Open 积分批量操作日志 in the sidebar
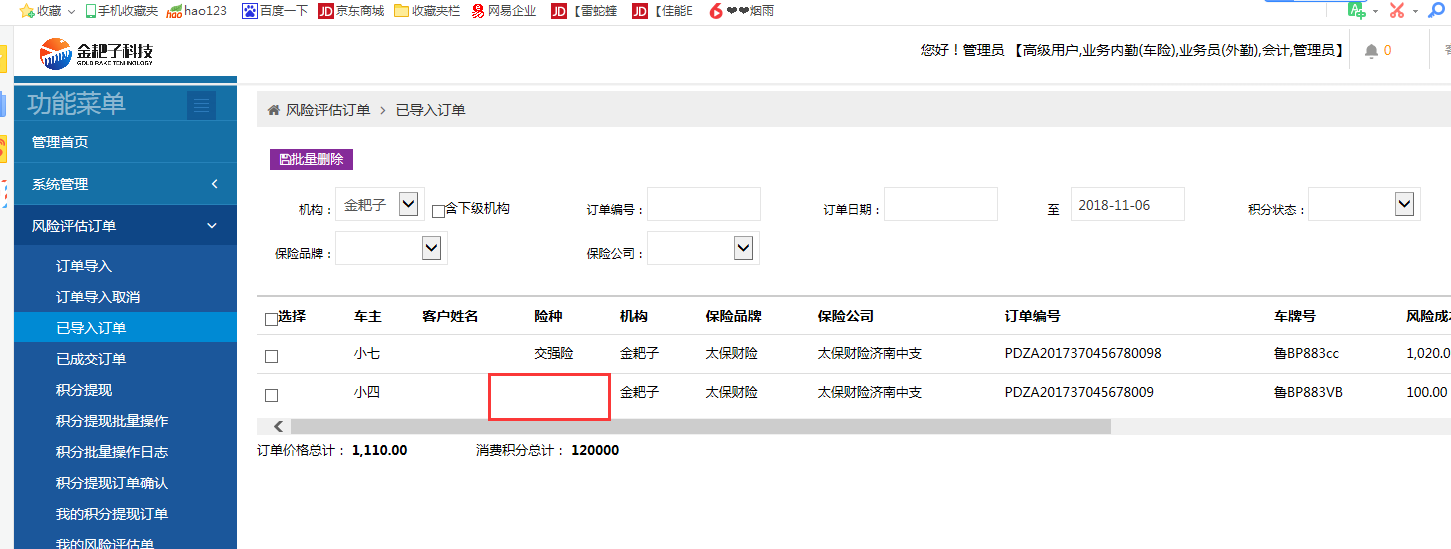Screen dimensions: 1451x549 [x=112, y=452]
